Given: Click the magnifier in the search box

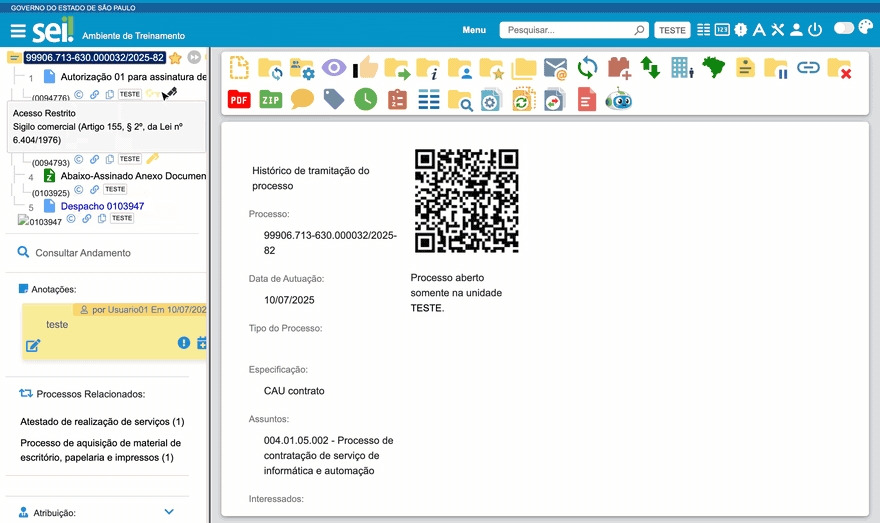Looking at the screenshot, I should pyautogui.click(x=639, y=30).
